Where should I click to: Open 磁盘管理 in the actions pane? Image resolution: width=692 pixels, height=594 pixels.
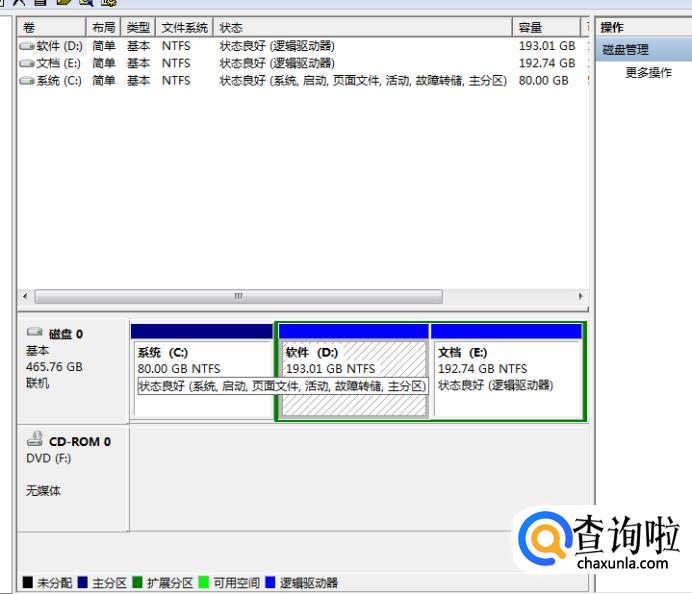(643, 49)
